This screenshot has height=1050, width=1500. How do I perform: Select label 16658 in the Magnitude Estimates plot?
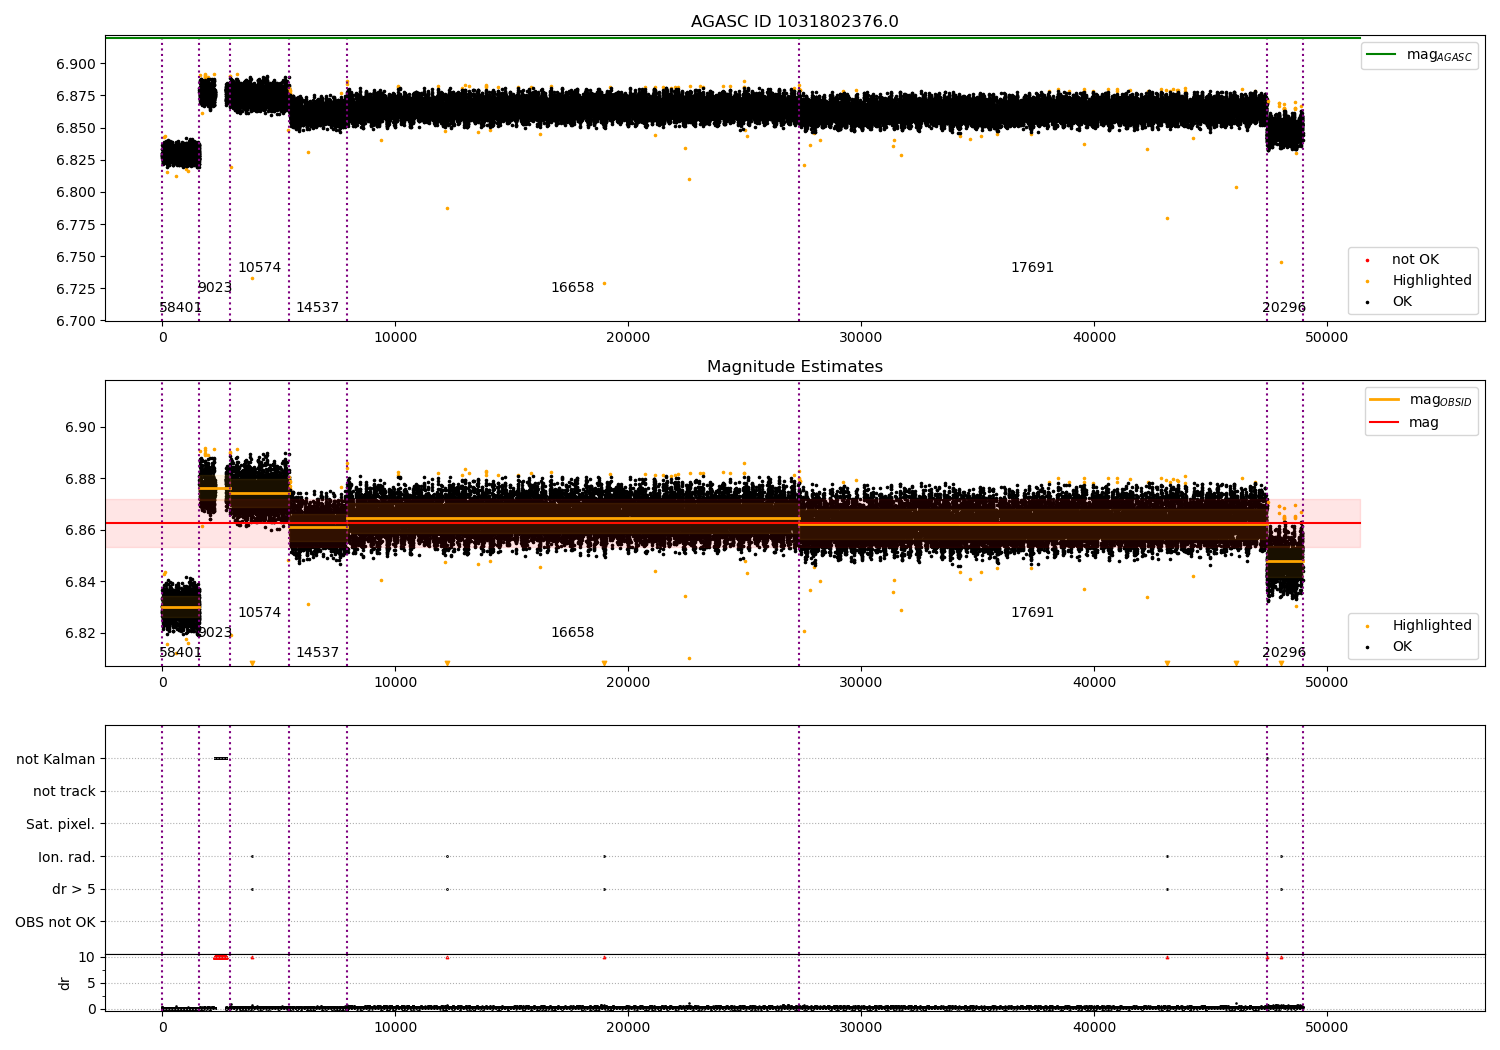pos(572,633)
